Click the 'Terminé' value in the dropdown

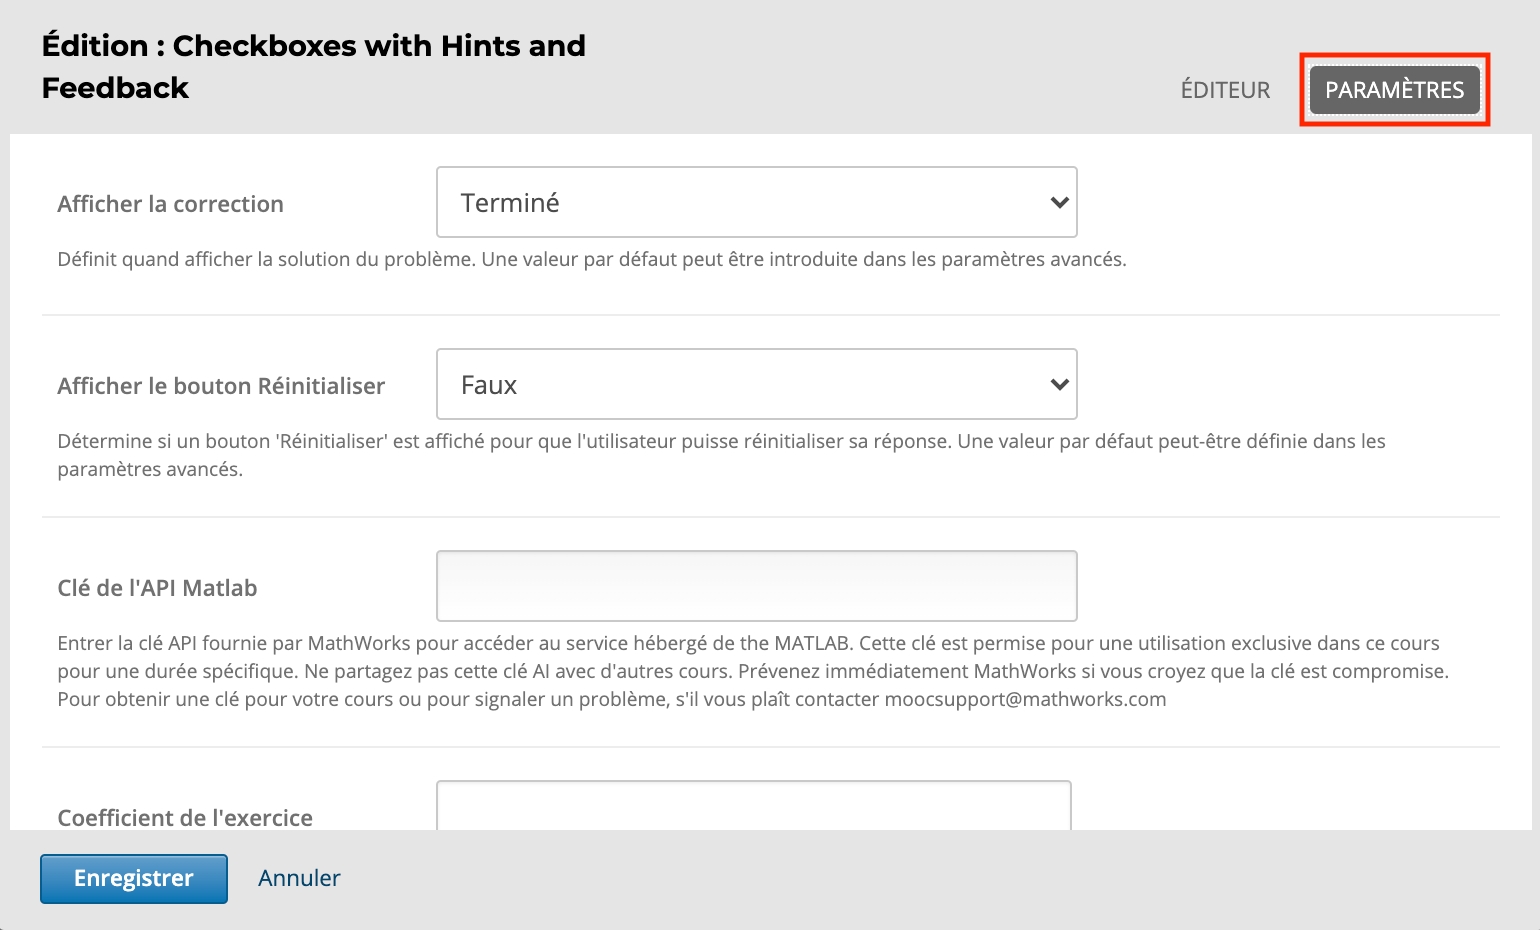pyautogui.click(x=510, y=203)
